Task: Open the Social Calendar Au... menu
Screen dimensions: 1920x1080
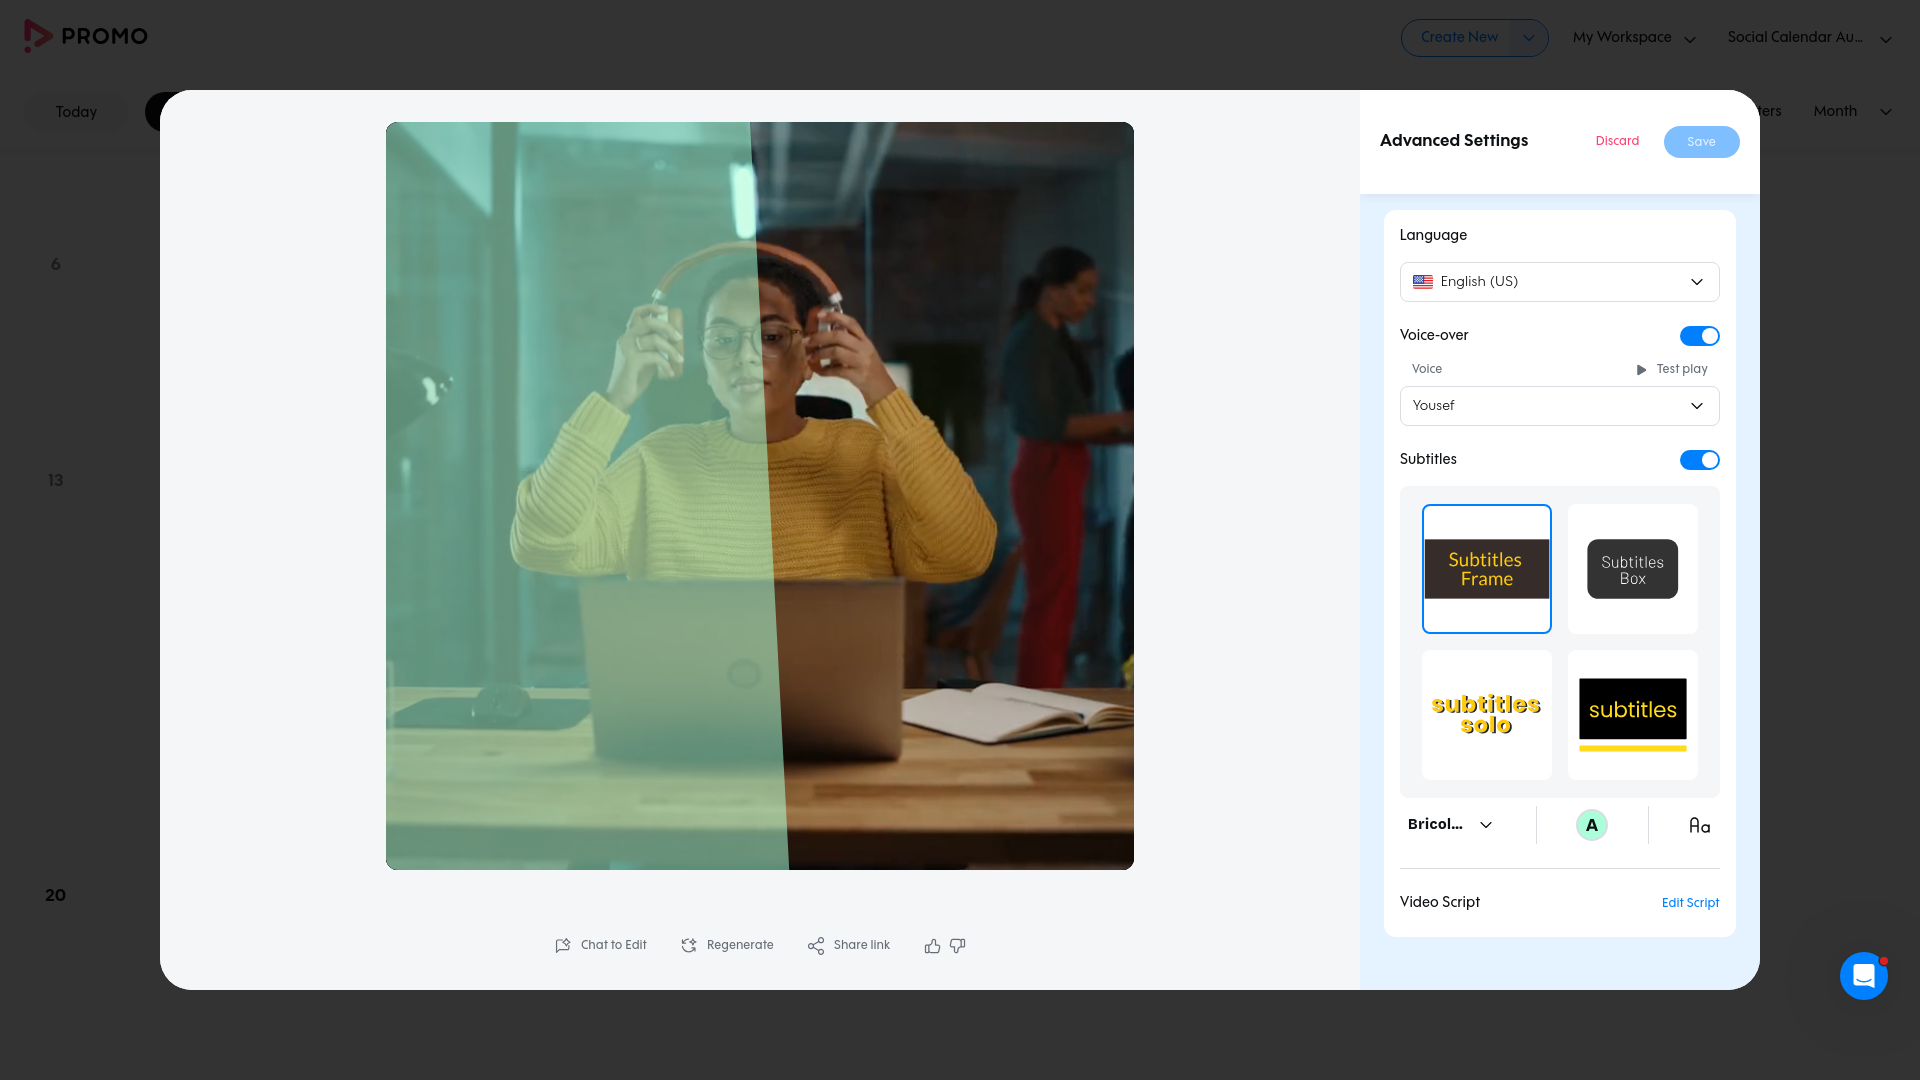Action: click(x=1809, y=38)
